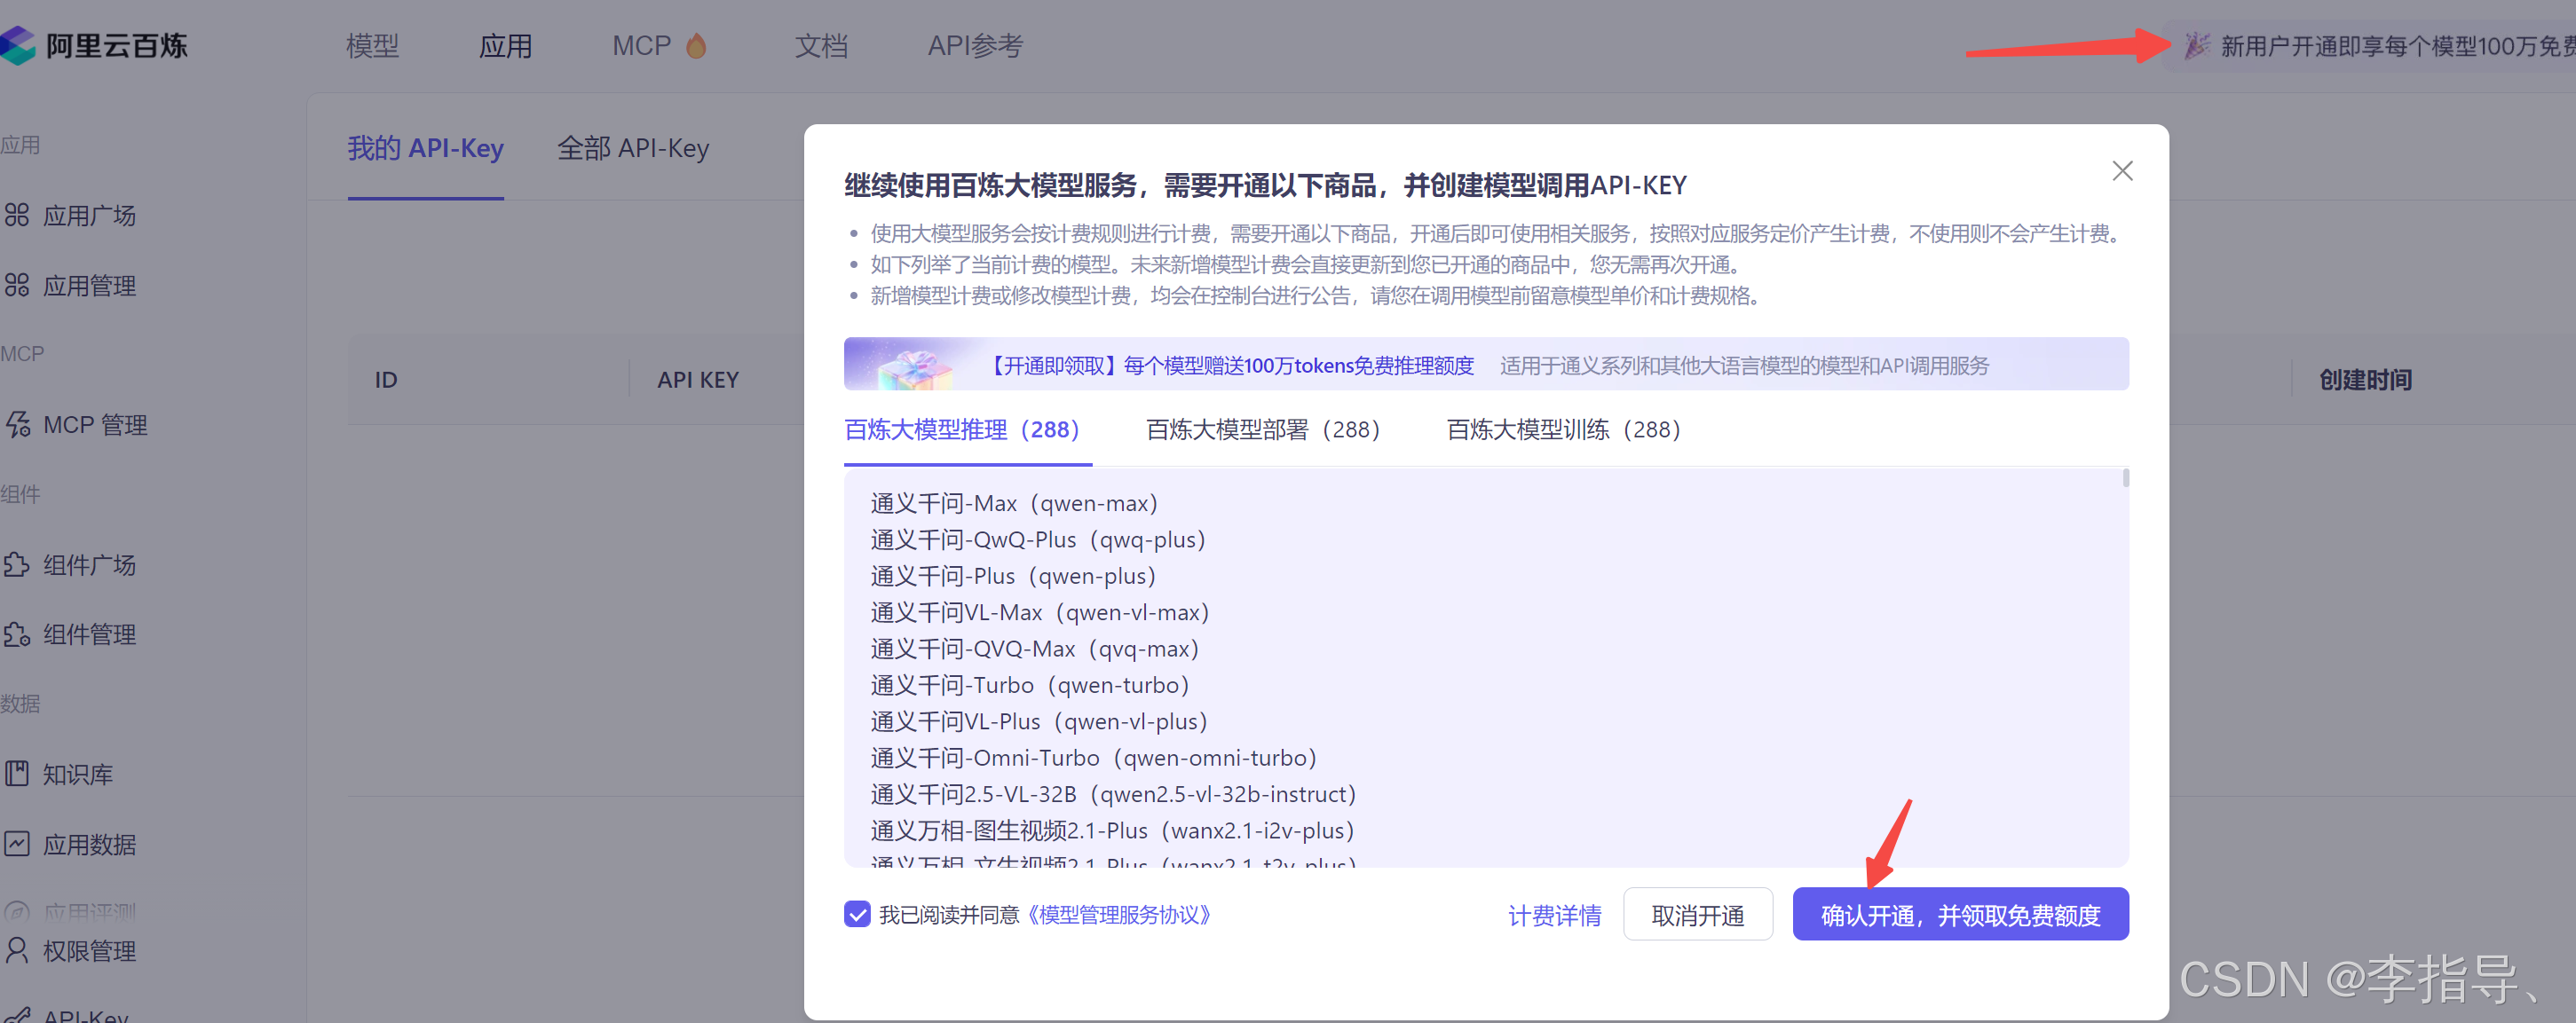Open the 《模型管理服务协议》 link
This screenshot has width=2576, height=1023.
(1120, 914)
